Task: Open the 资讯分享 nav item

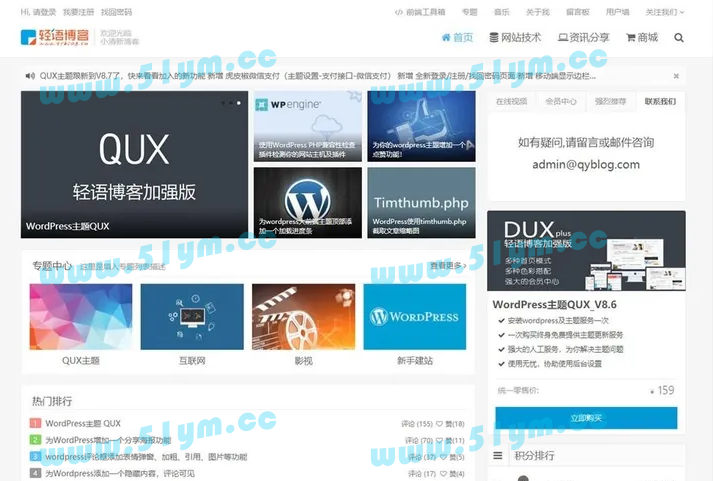Action: tap(583, 37)
